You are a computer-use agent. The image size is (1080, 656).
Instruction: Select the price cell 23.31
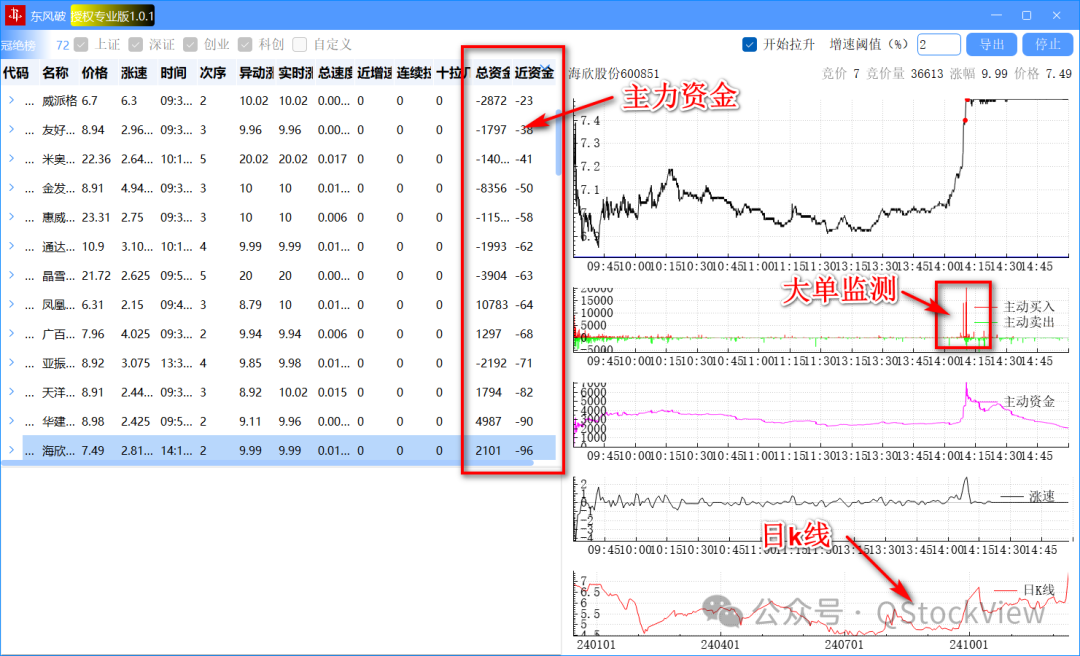tap(97, 217)
